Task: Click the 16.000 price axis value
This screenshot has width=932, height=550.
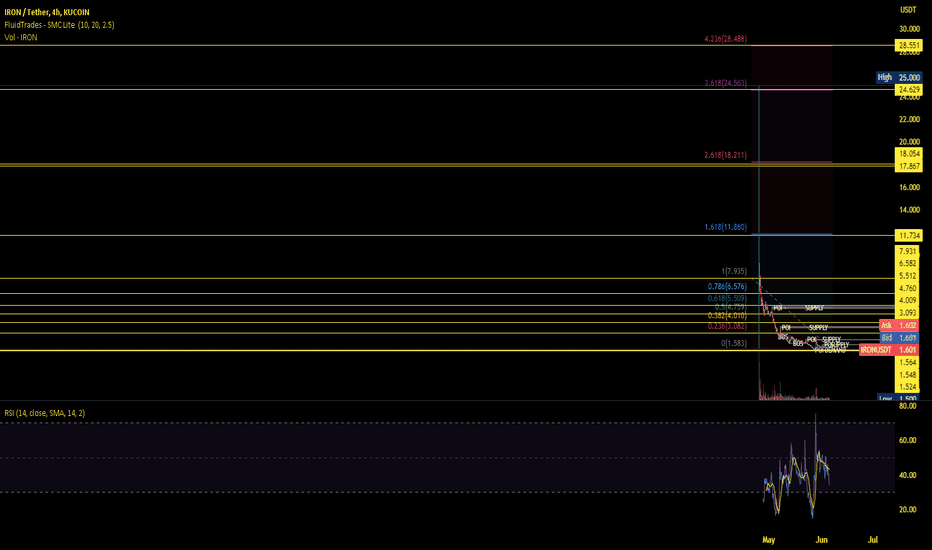Action: (909, 187)
